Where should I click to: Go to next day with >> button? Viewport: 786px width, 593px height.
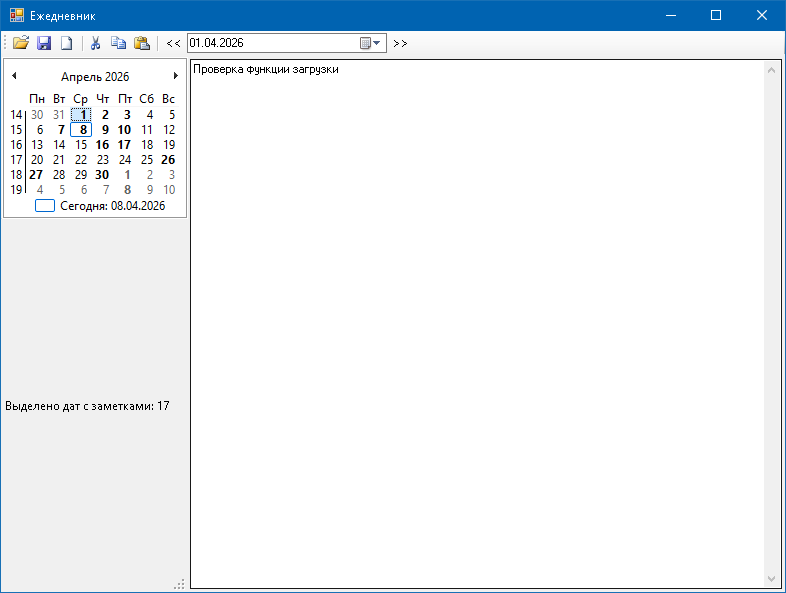400,43
